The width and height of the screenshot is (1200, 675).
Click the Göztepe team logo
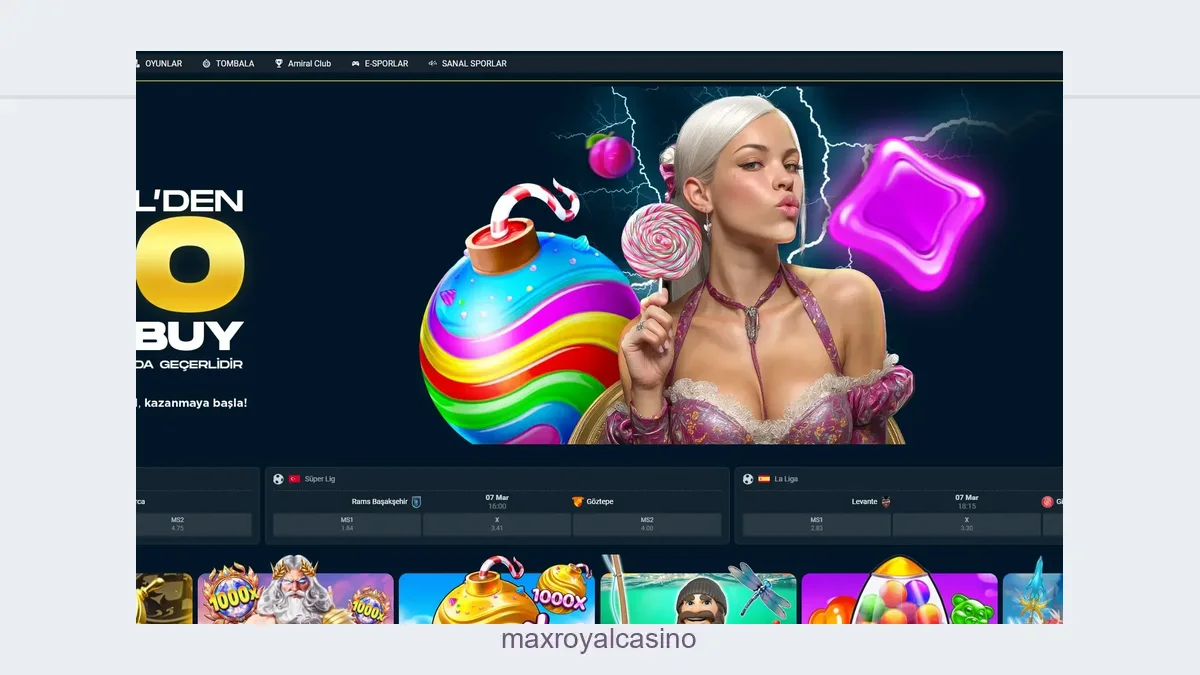click(577, 501)
